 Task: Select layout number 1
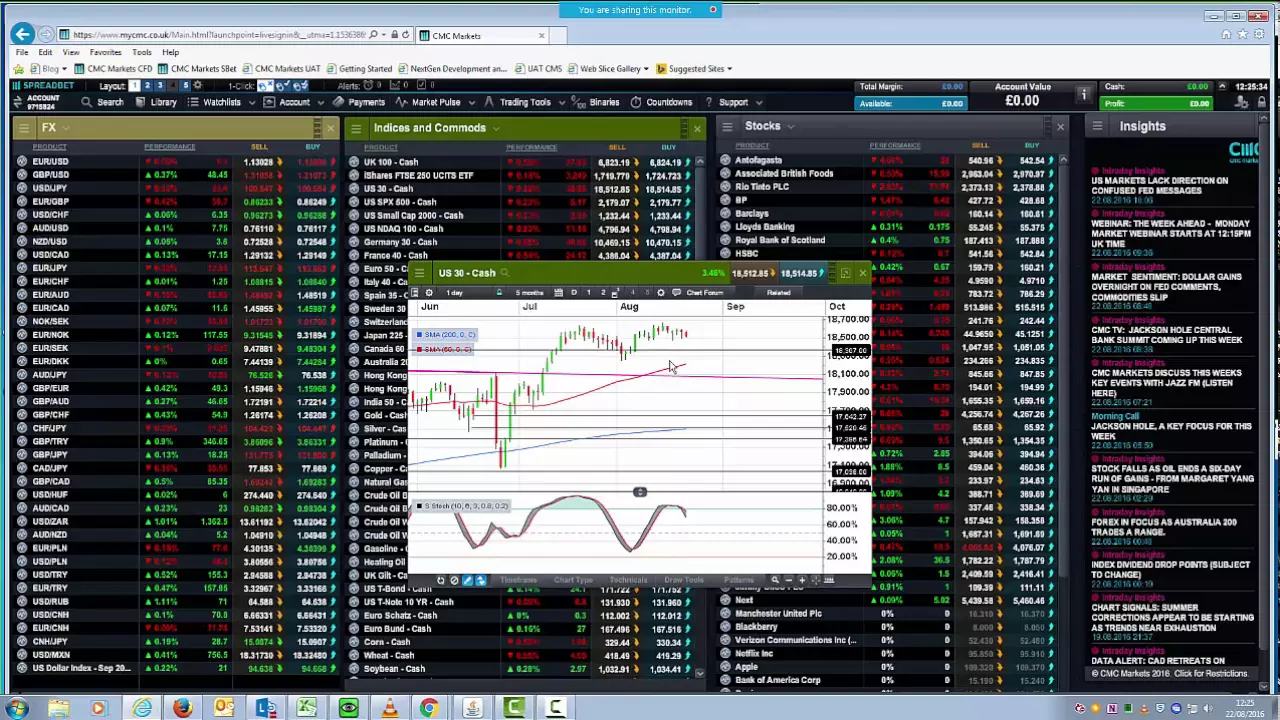(x=134, y=86)
